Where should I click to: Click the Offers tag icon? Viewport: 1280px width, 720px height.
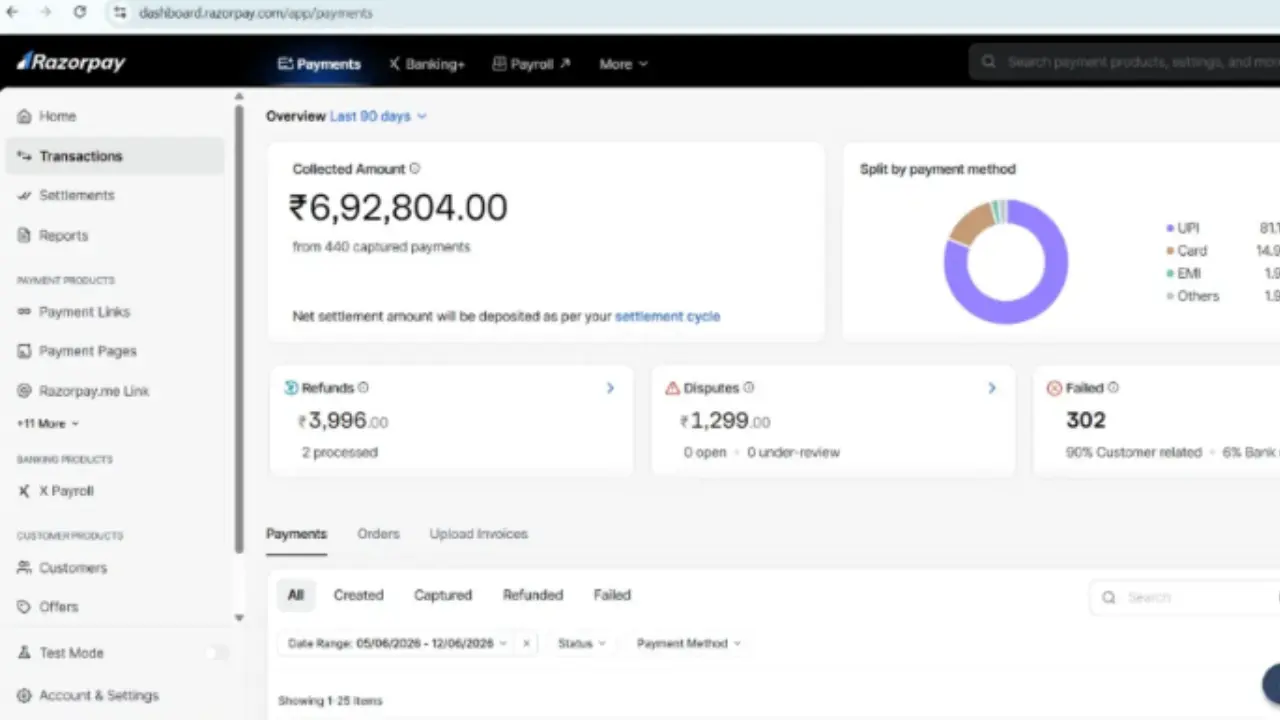click(x=24, y=607)
